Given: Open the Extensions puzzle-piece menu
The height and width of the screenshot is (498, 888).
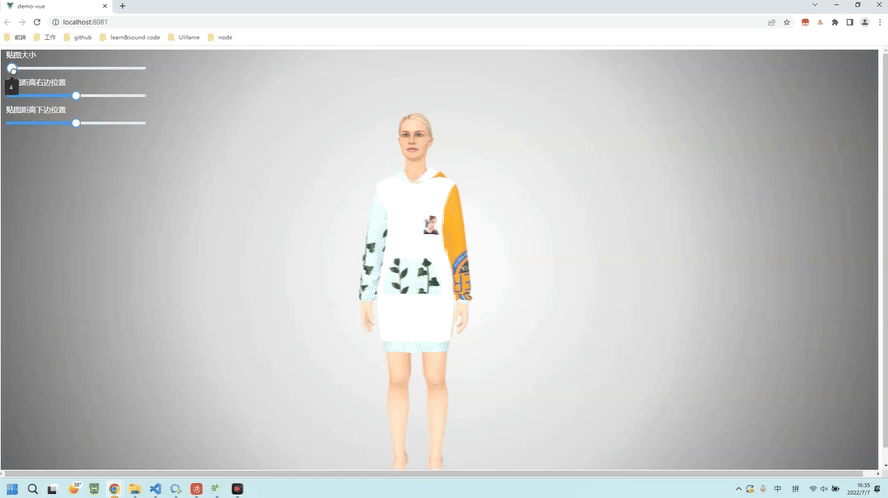Looking at the screenshot, I should tap(835, 22).
